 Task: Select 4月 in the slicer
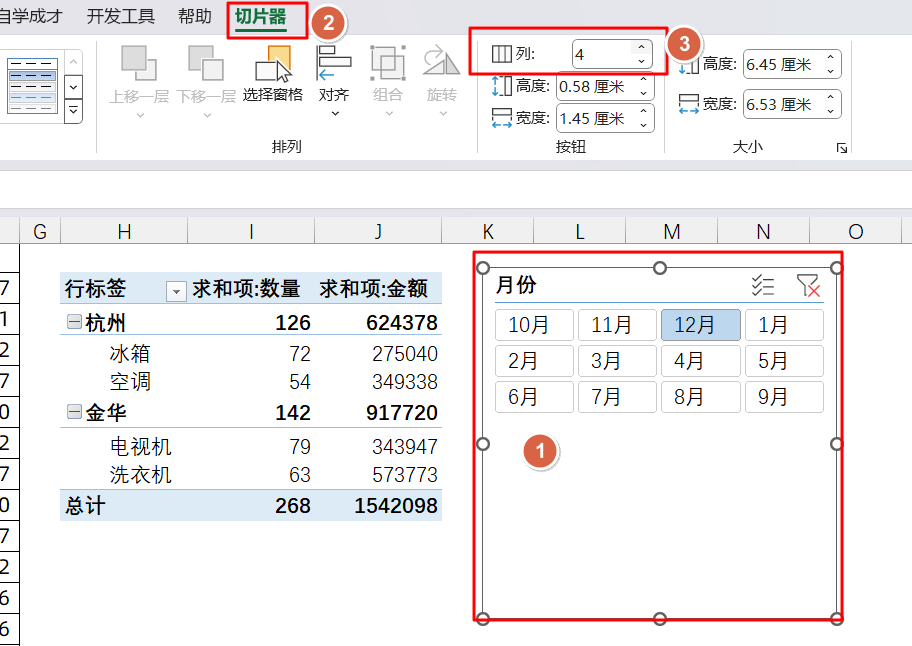pyautogui.click(x=701, y=361)
